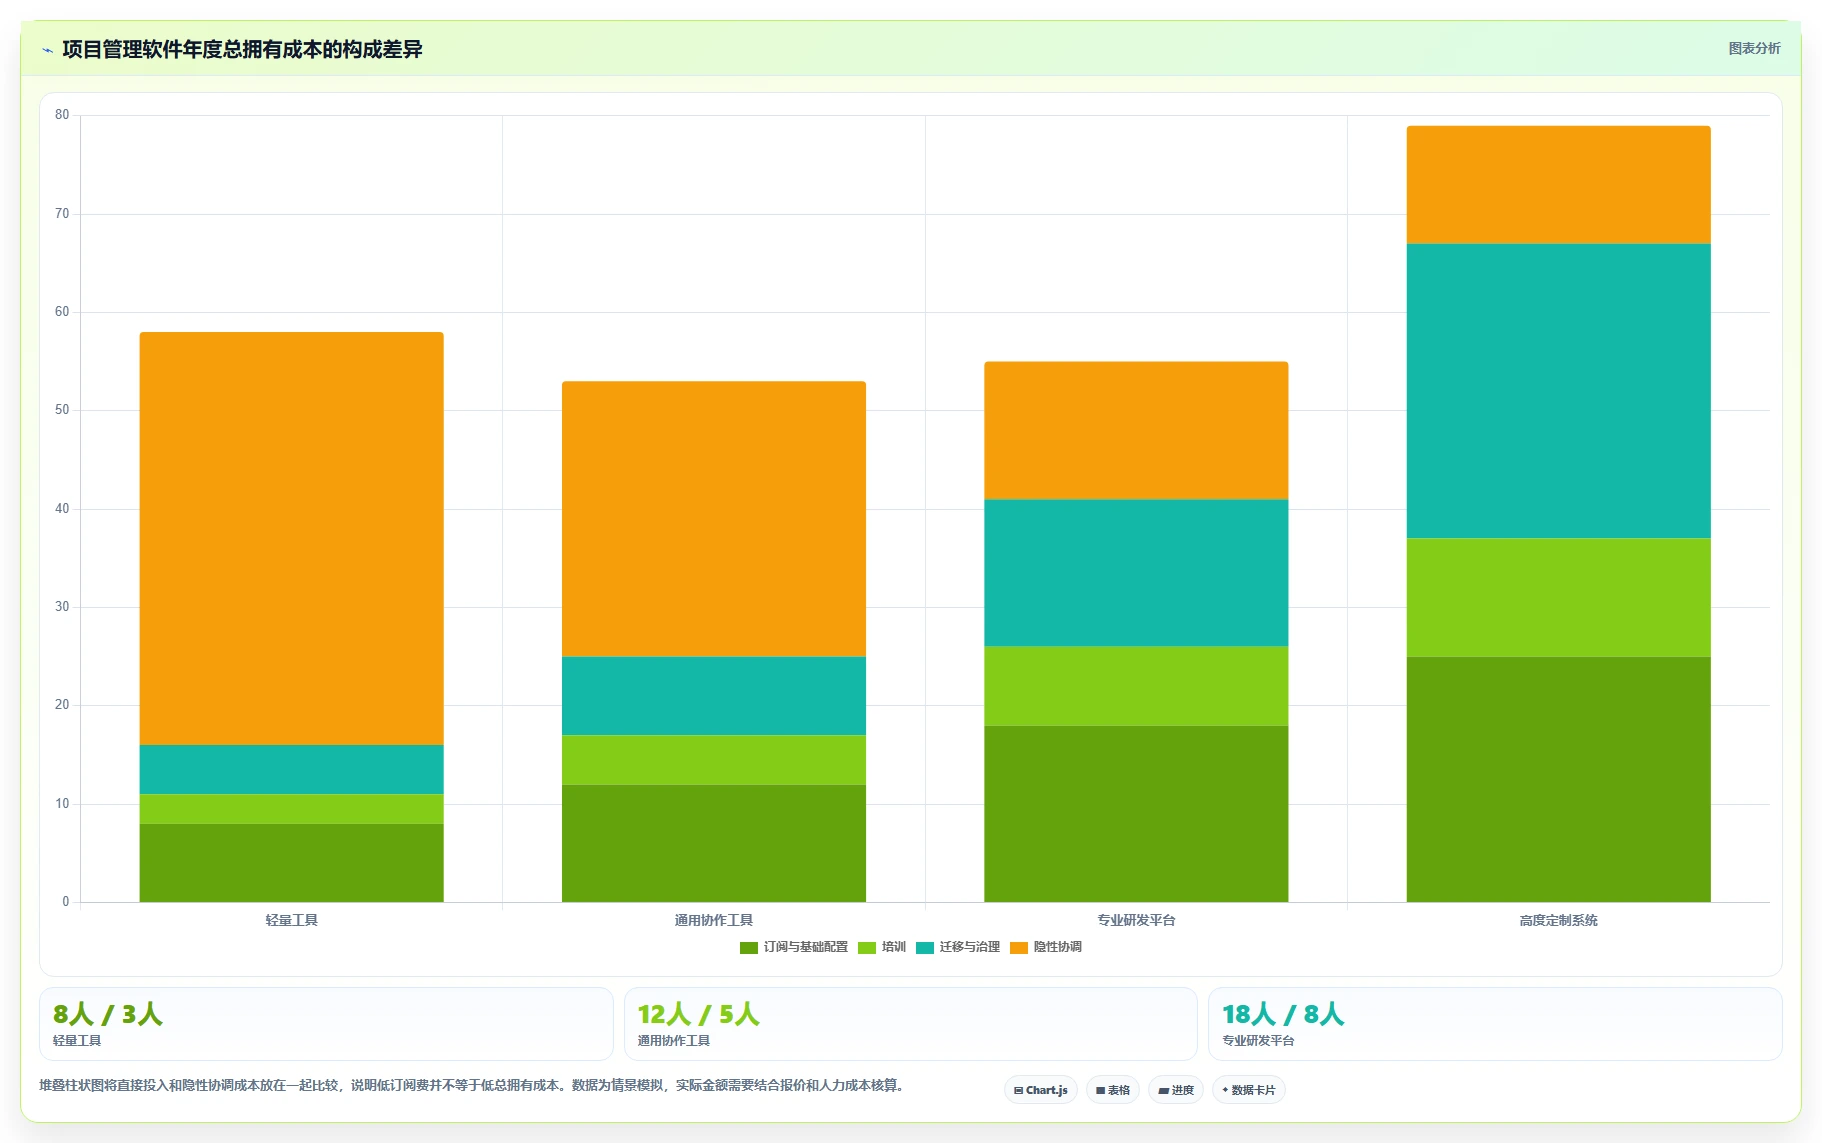Viewport: 1822px width, 1143px height.
Task: Click the y-axis value 80
Action: click(62, 115)
